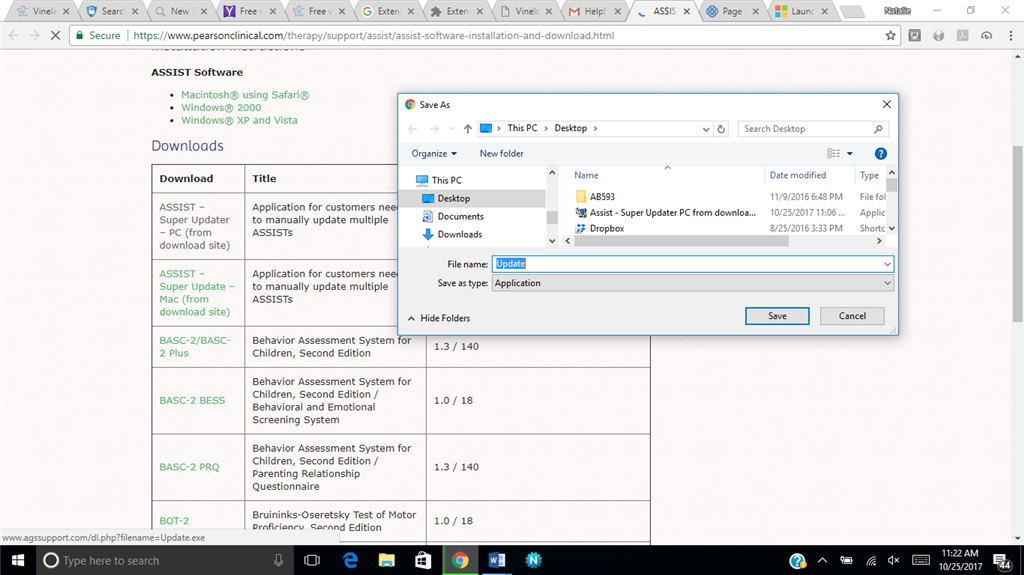1024x575 pixels.
Task: Click the horizontal scrollbar of file list
Action: coord(681,241)
